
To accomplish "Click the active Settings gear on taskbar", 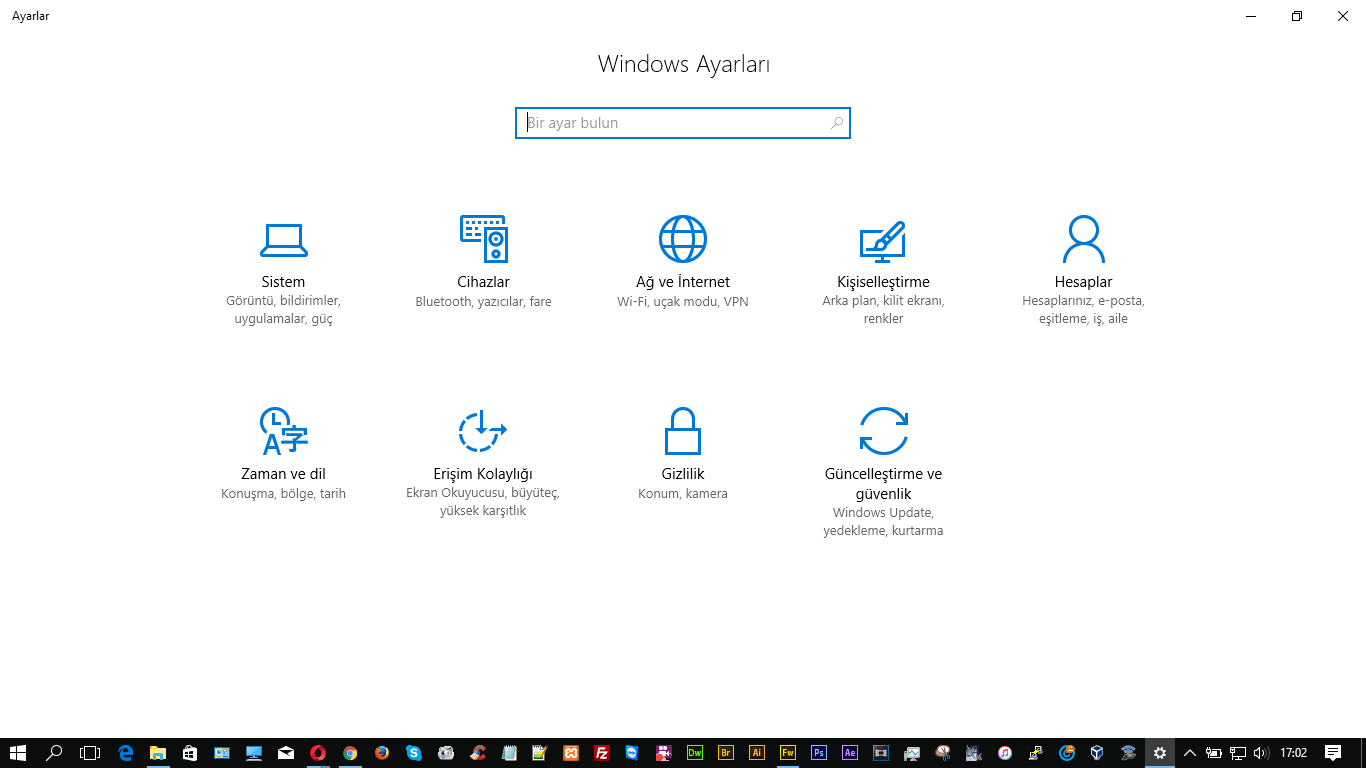I will (1160, 753).
